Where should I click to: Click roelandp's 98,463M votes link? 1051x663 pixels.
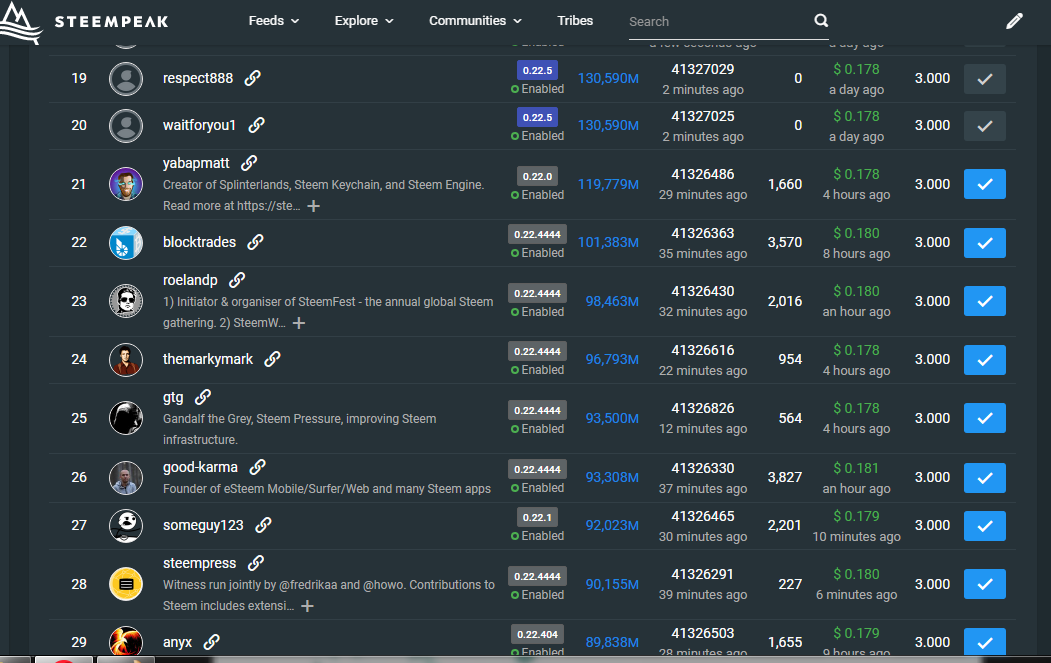point(612,301)
